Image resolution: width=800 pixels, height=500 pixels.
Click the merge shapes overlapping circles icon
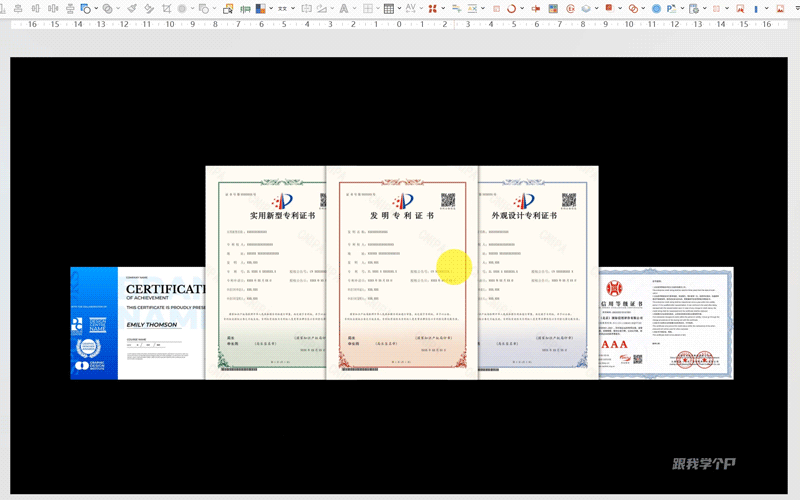tap(108, 9)
